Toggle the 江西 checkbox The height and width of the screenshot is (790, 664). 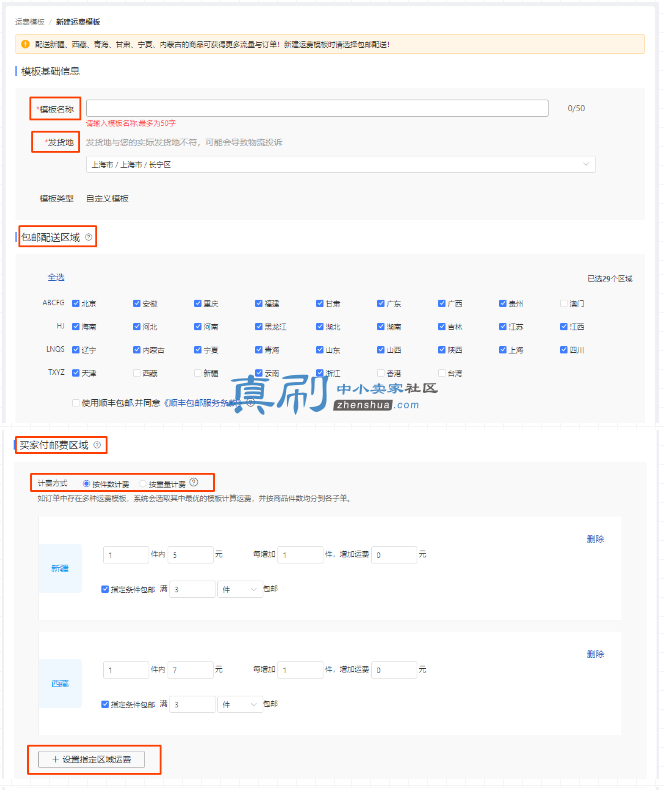(x=563, y=326)
